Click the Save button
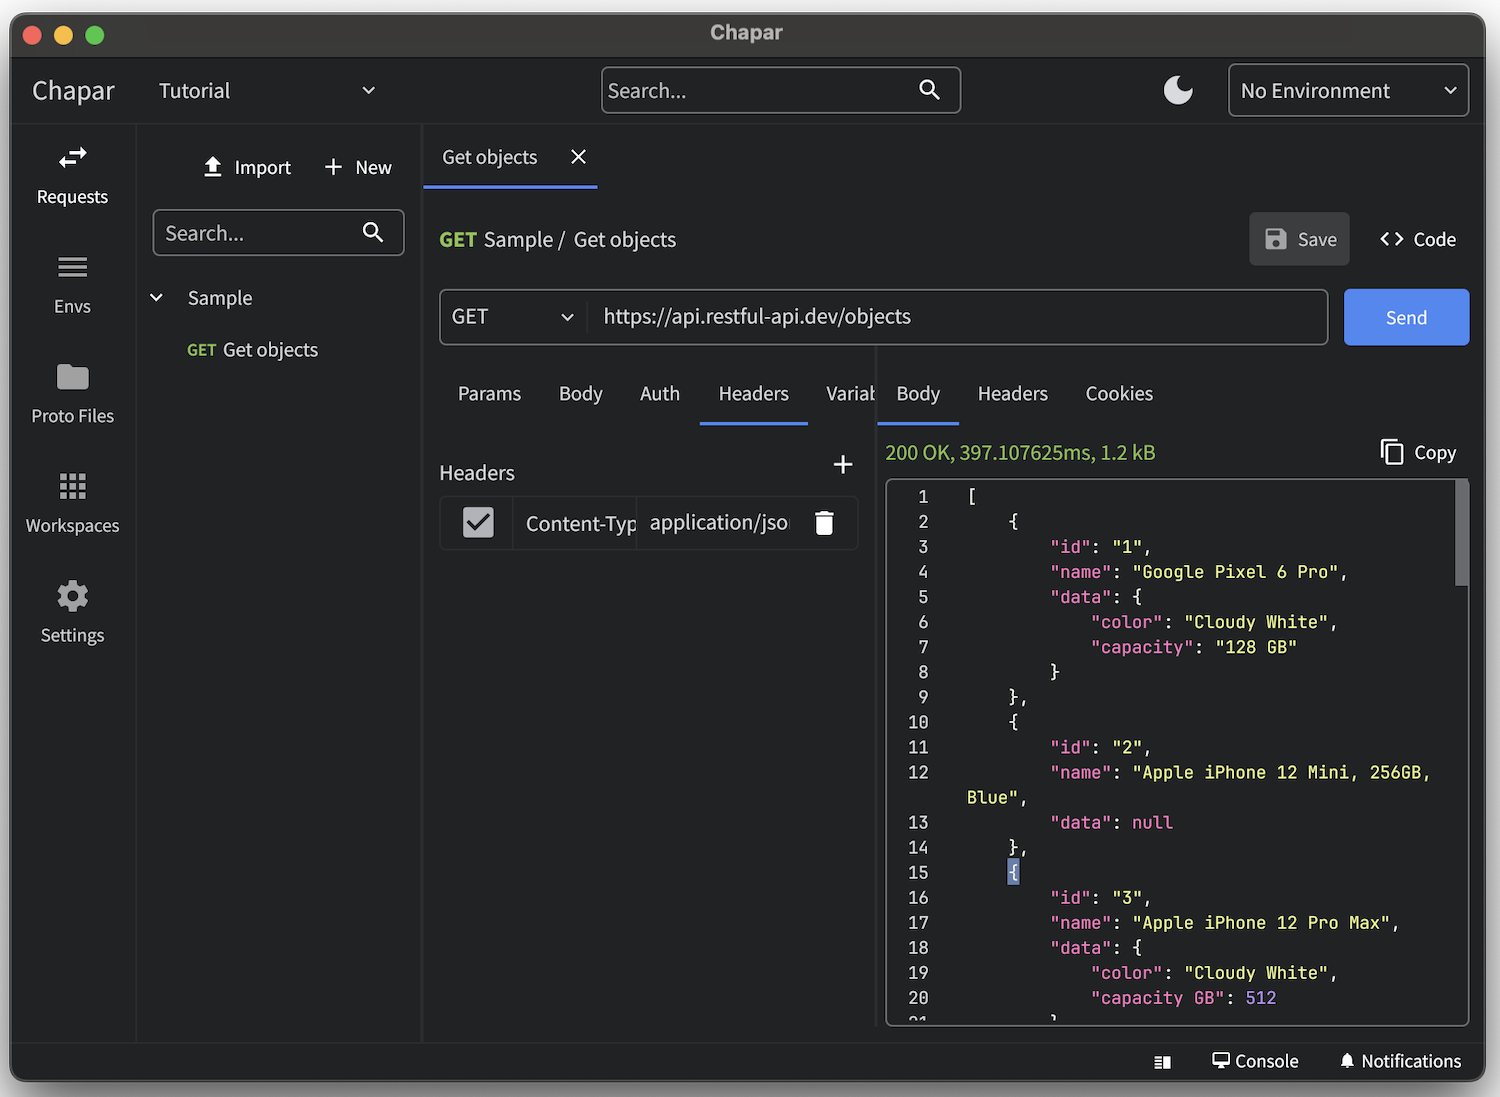 (1299, 240)
